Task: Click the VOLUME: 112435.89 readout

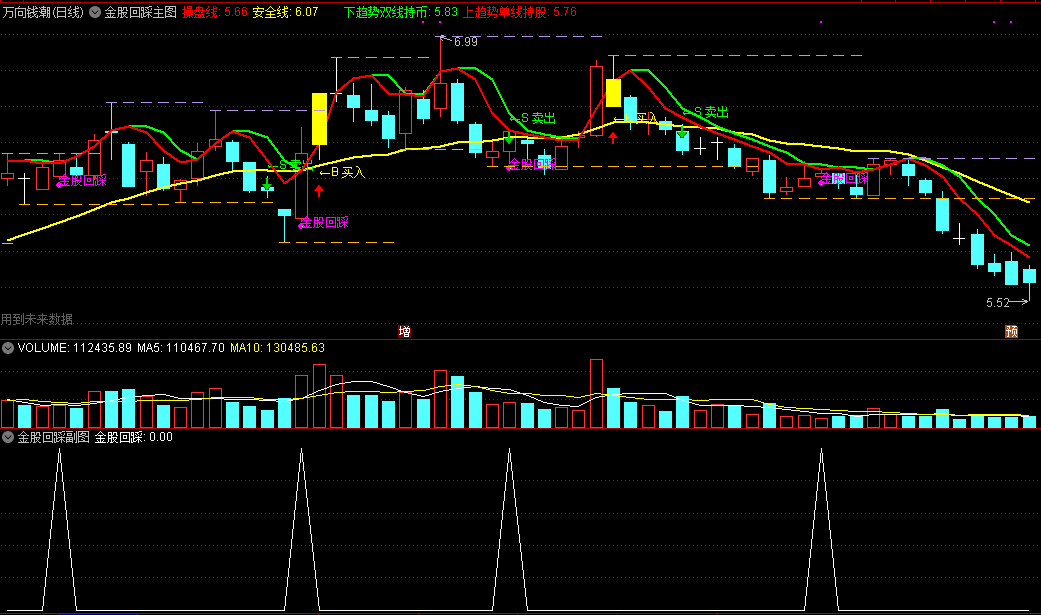Action: coord(75,348)
